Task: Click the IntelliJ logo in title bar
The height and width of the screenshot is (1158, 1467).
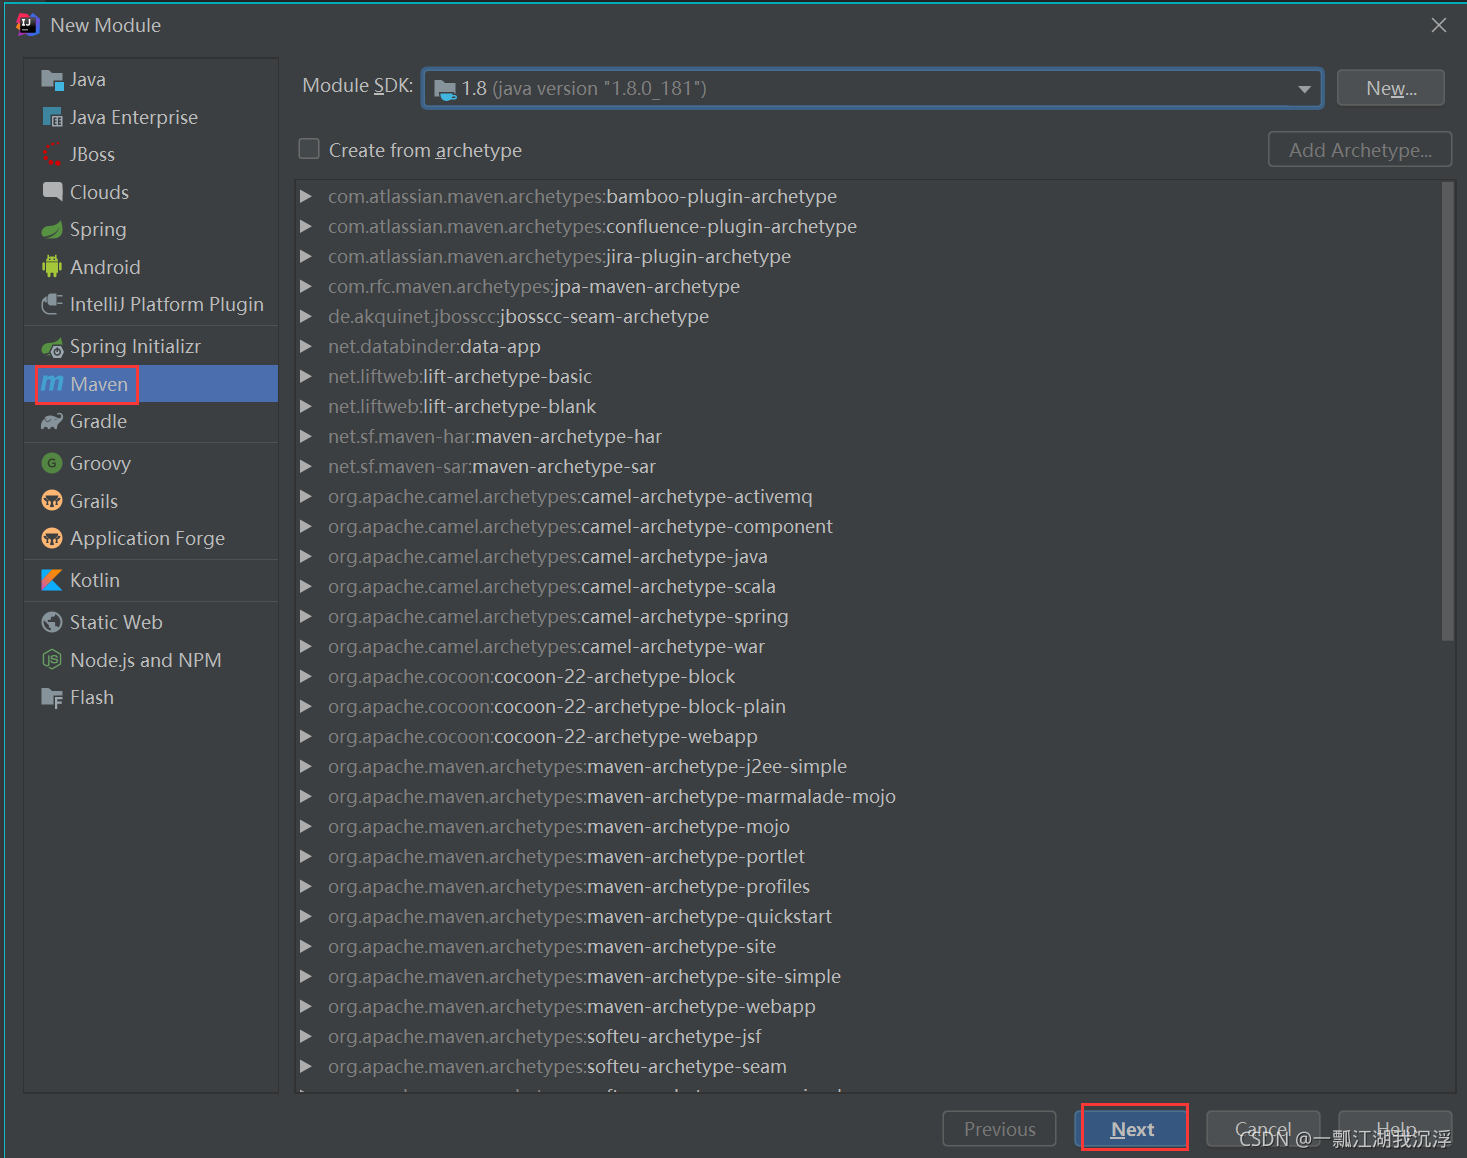Action: coord(27,25)
